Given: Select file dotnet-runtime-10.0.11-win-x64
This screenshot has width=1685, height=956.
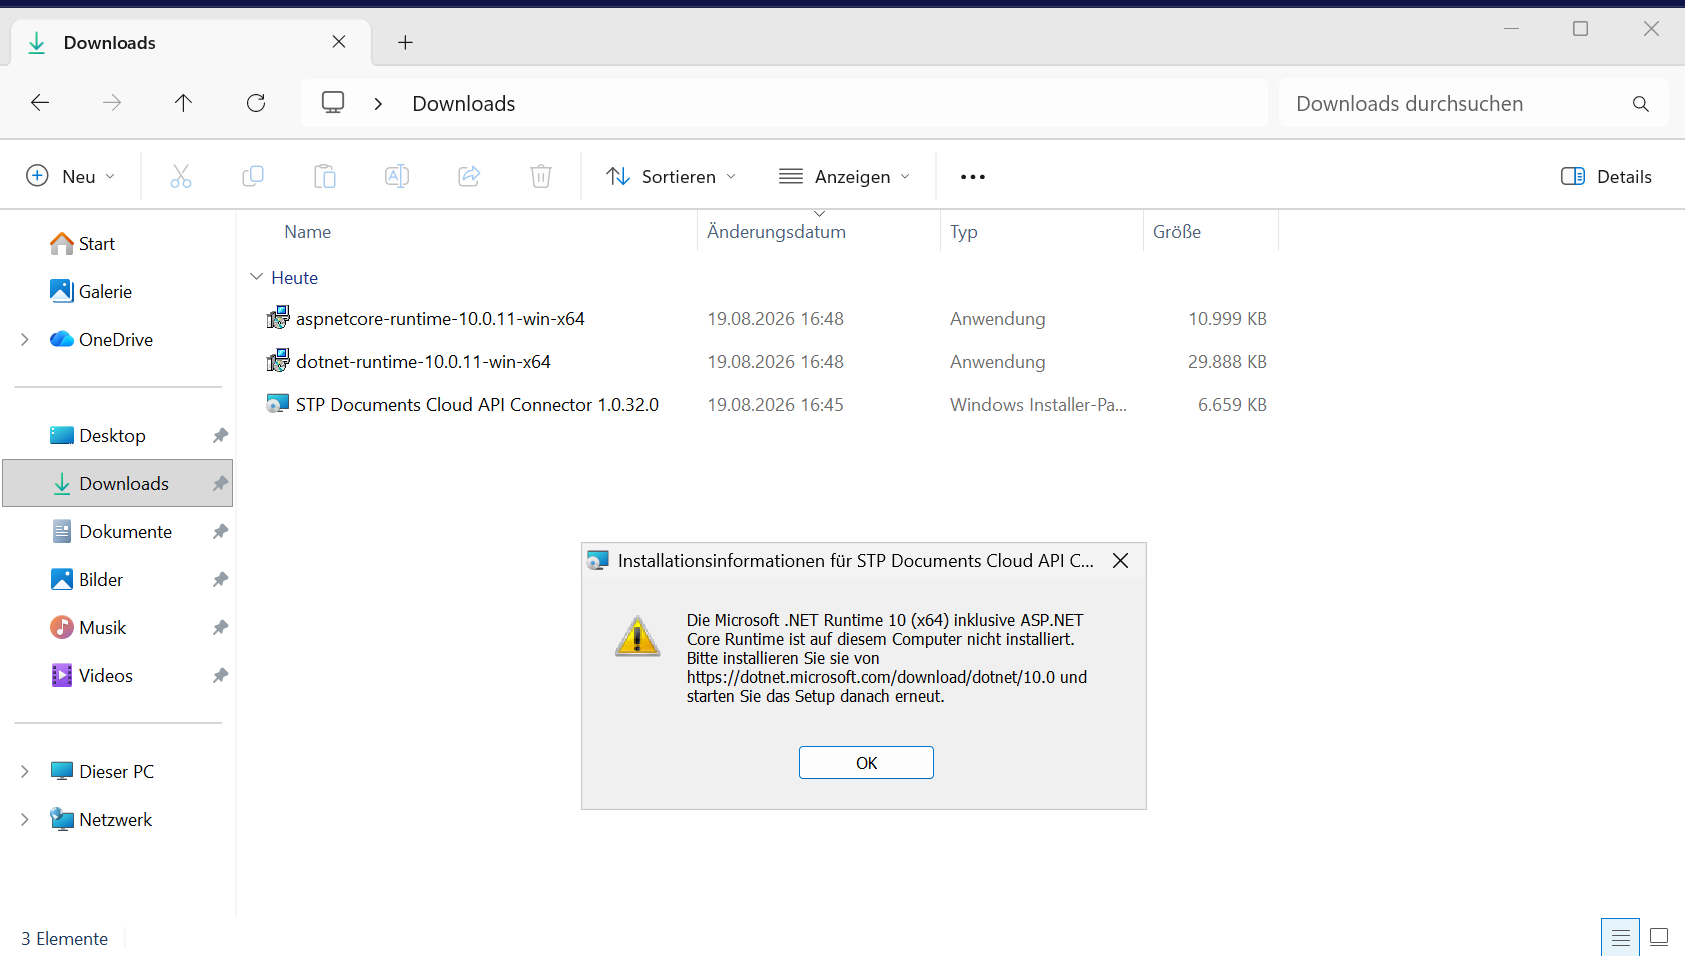Looking at the screenshot, I should [423, 362].
